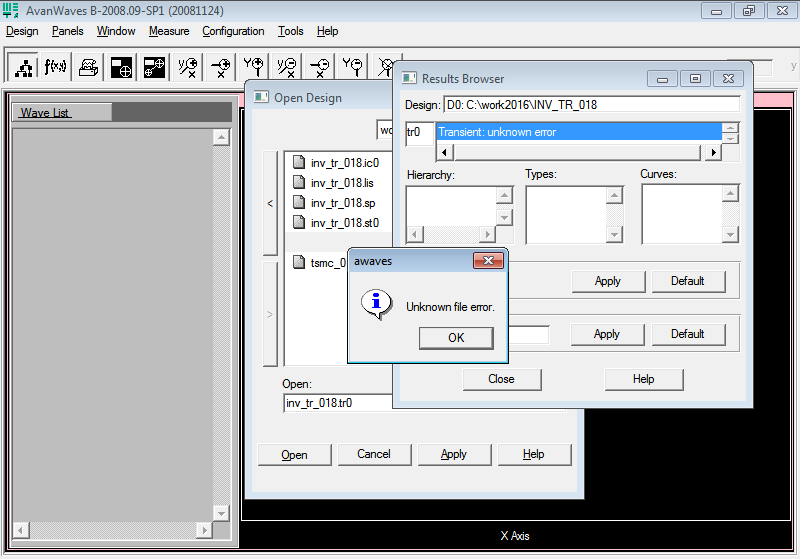
Task: Click the file icon beside inv_tr_018.sp
Action: coord(299,202)
